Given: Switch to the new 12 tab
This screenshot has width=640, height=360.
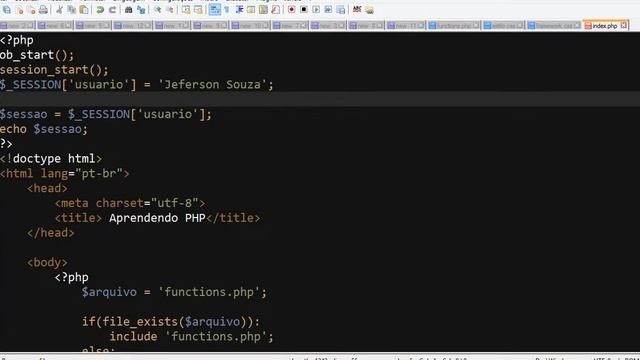Looking at the screenshot, I should coord(133,26).
